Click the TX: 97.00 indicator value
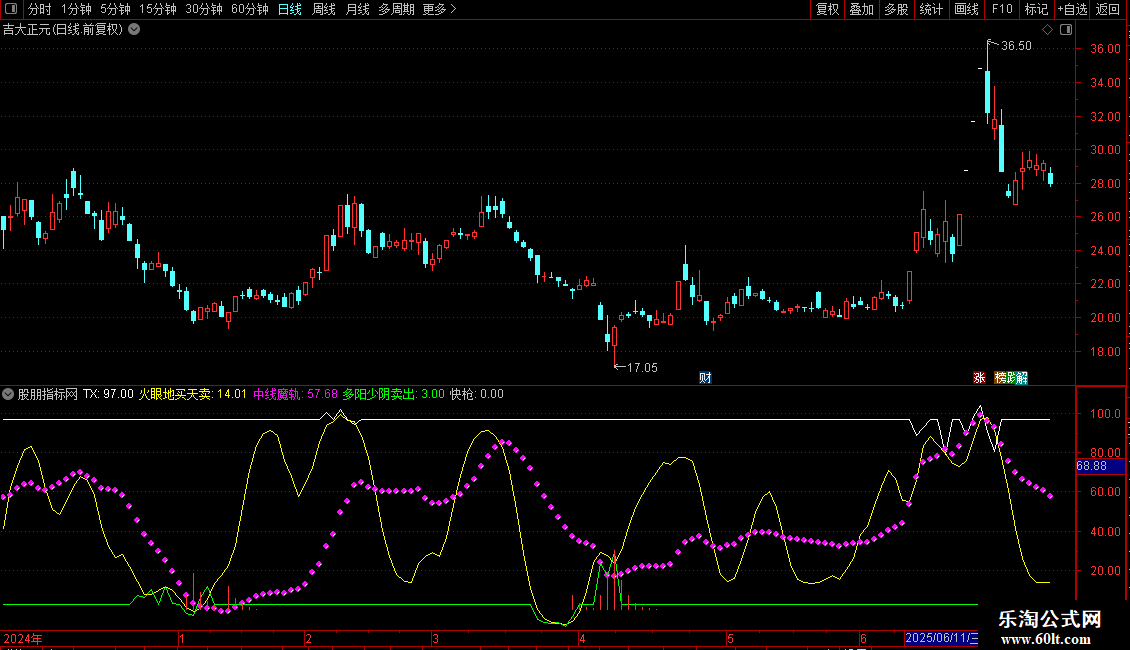The width and height of the screenshot is (1130, 650). (108, 394)
